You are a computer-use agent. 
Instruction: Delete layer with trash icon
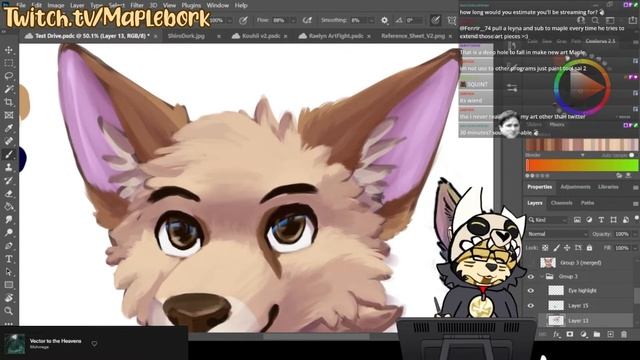point(624,334)
